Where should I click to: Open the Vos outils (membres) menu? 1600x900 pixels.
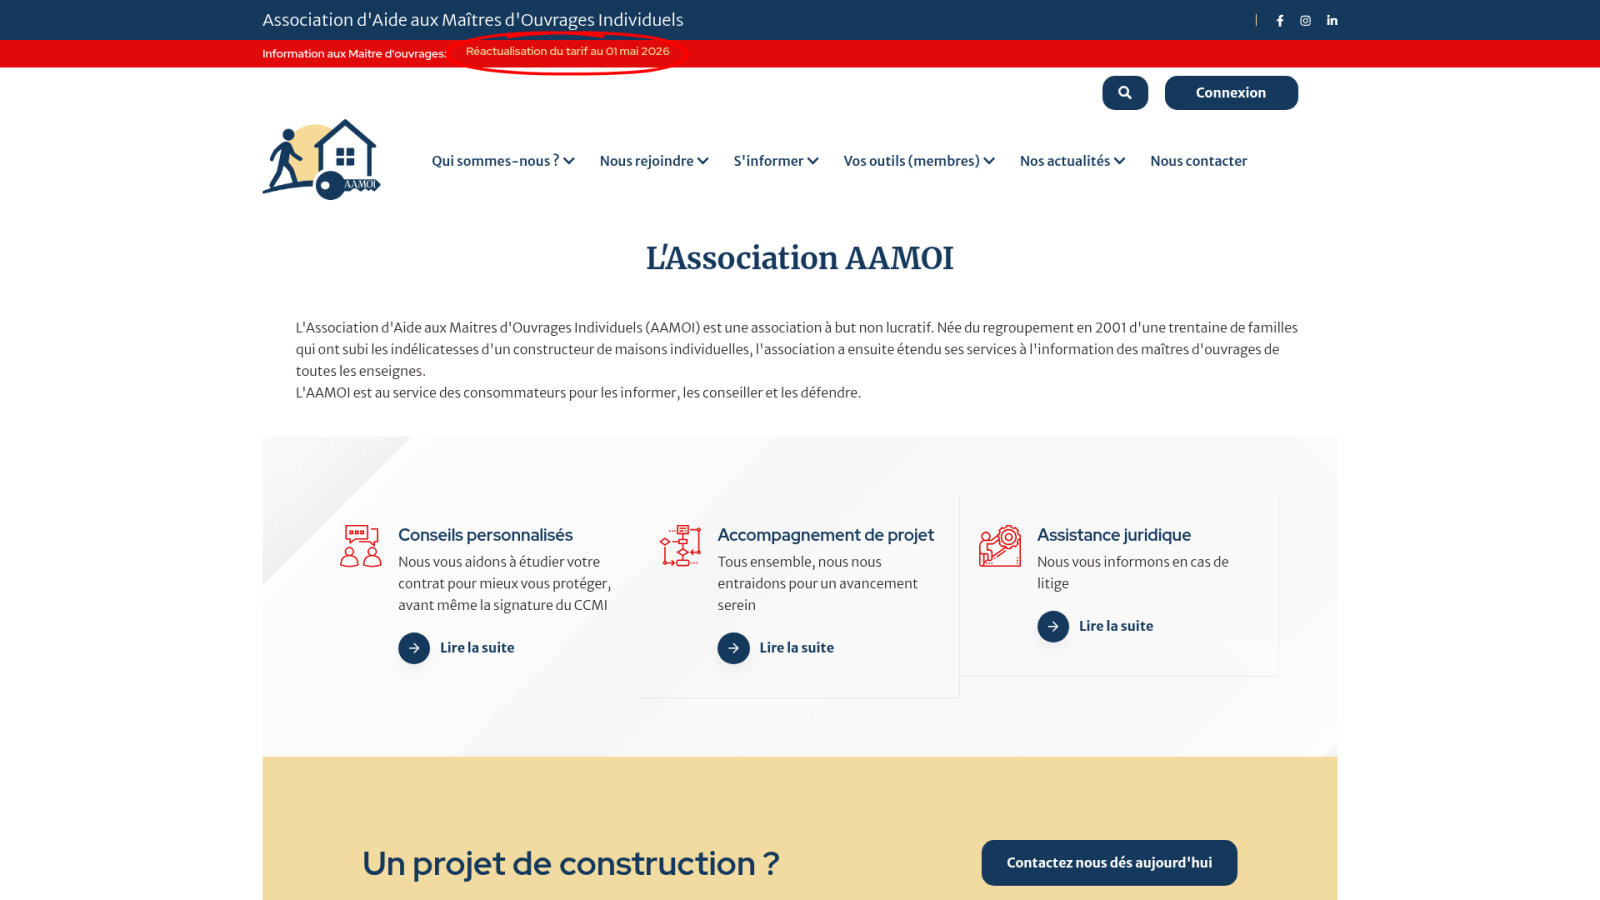click(919, 161)
